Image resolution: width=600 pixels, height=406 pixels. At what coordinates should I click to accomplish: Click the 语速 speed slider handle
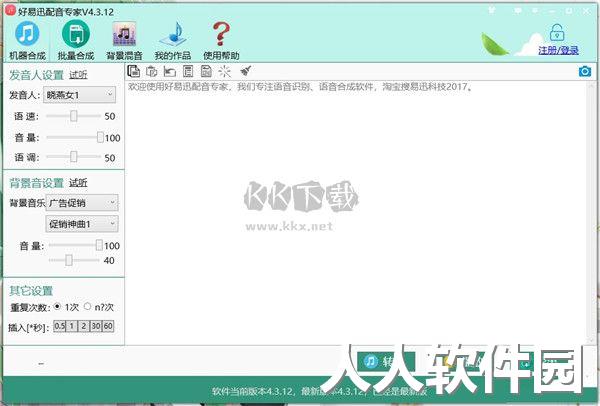click(73, 116)
